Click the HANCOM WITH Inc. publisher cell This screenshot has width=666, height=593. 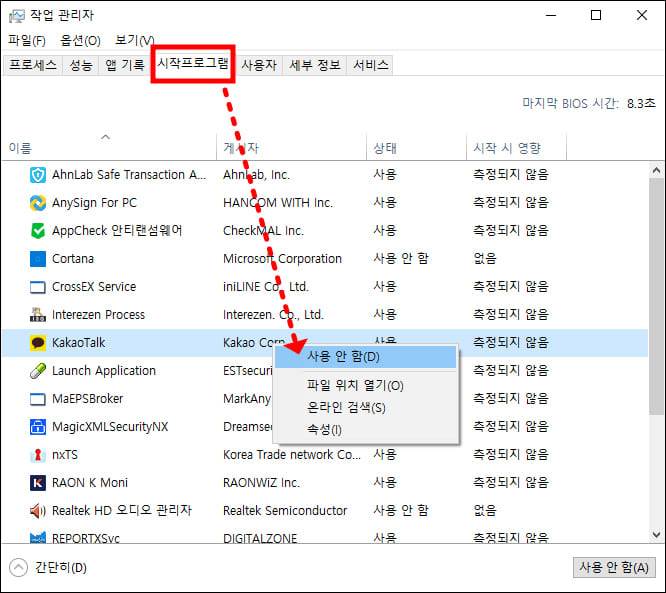(x=278, y=203)
